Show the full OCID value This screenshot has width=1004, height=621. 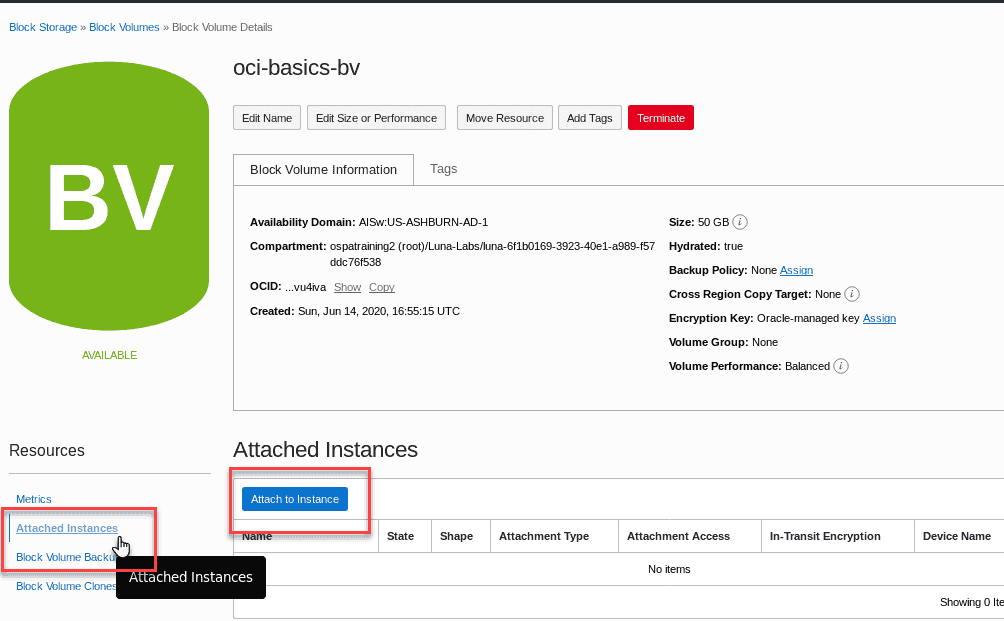pyautogui.click(x=347, y=286)
